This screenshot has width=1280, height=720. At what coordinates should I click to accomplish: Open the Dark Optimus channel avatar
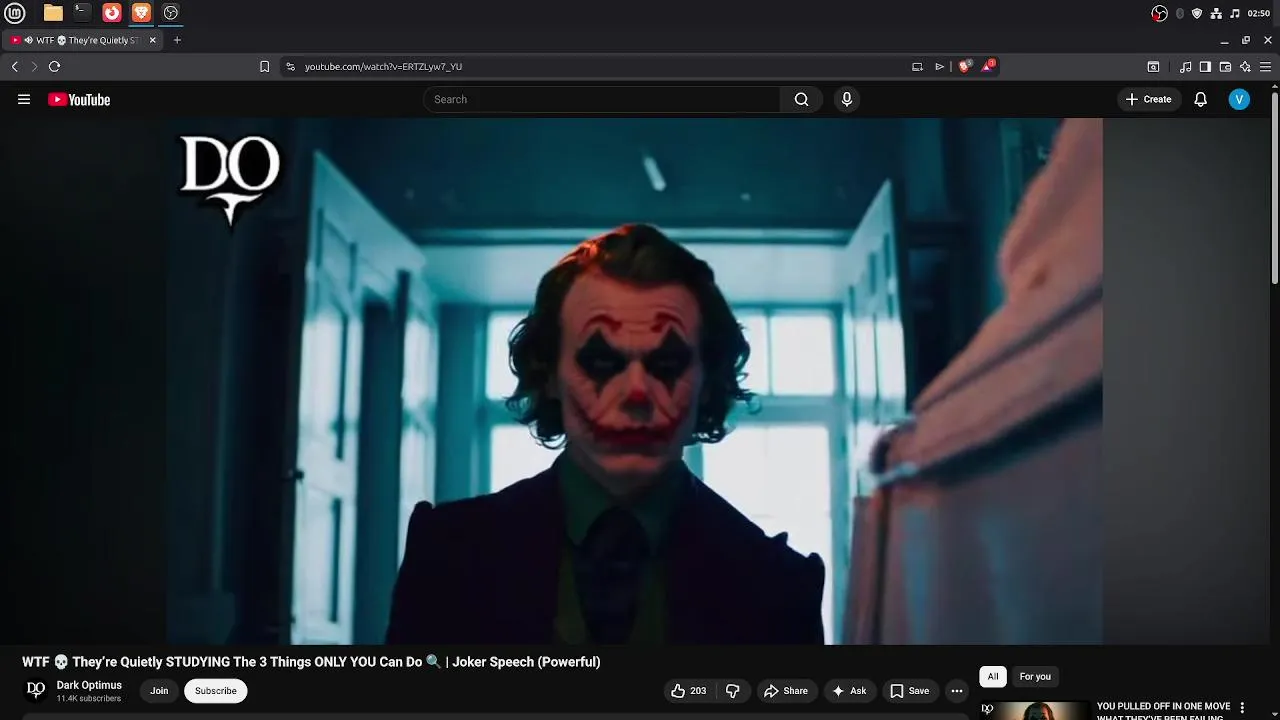[x=36, y=690]
